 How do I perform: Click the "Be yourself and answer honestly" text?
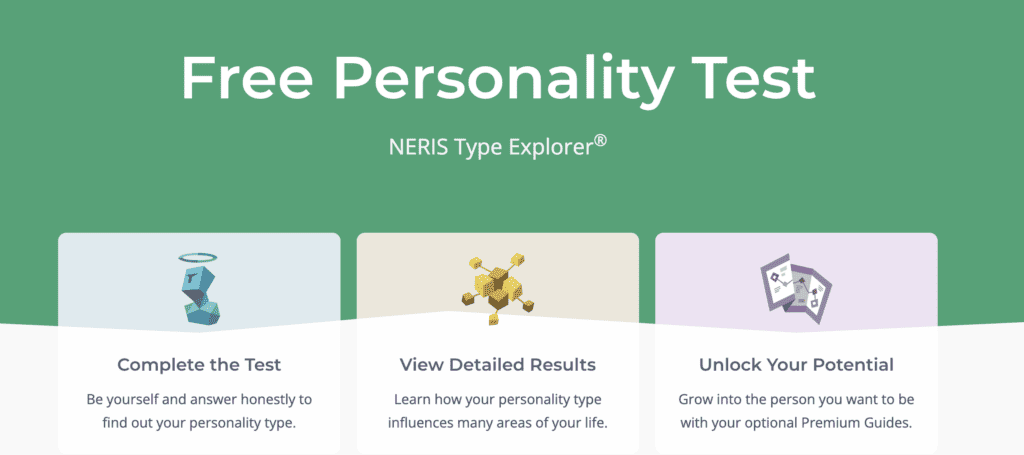[x=199, y=399]
